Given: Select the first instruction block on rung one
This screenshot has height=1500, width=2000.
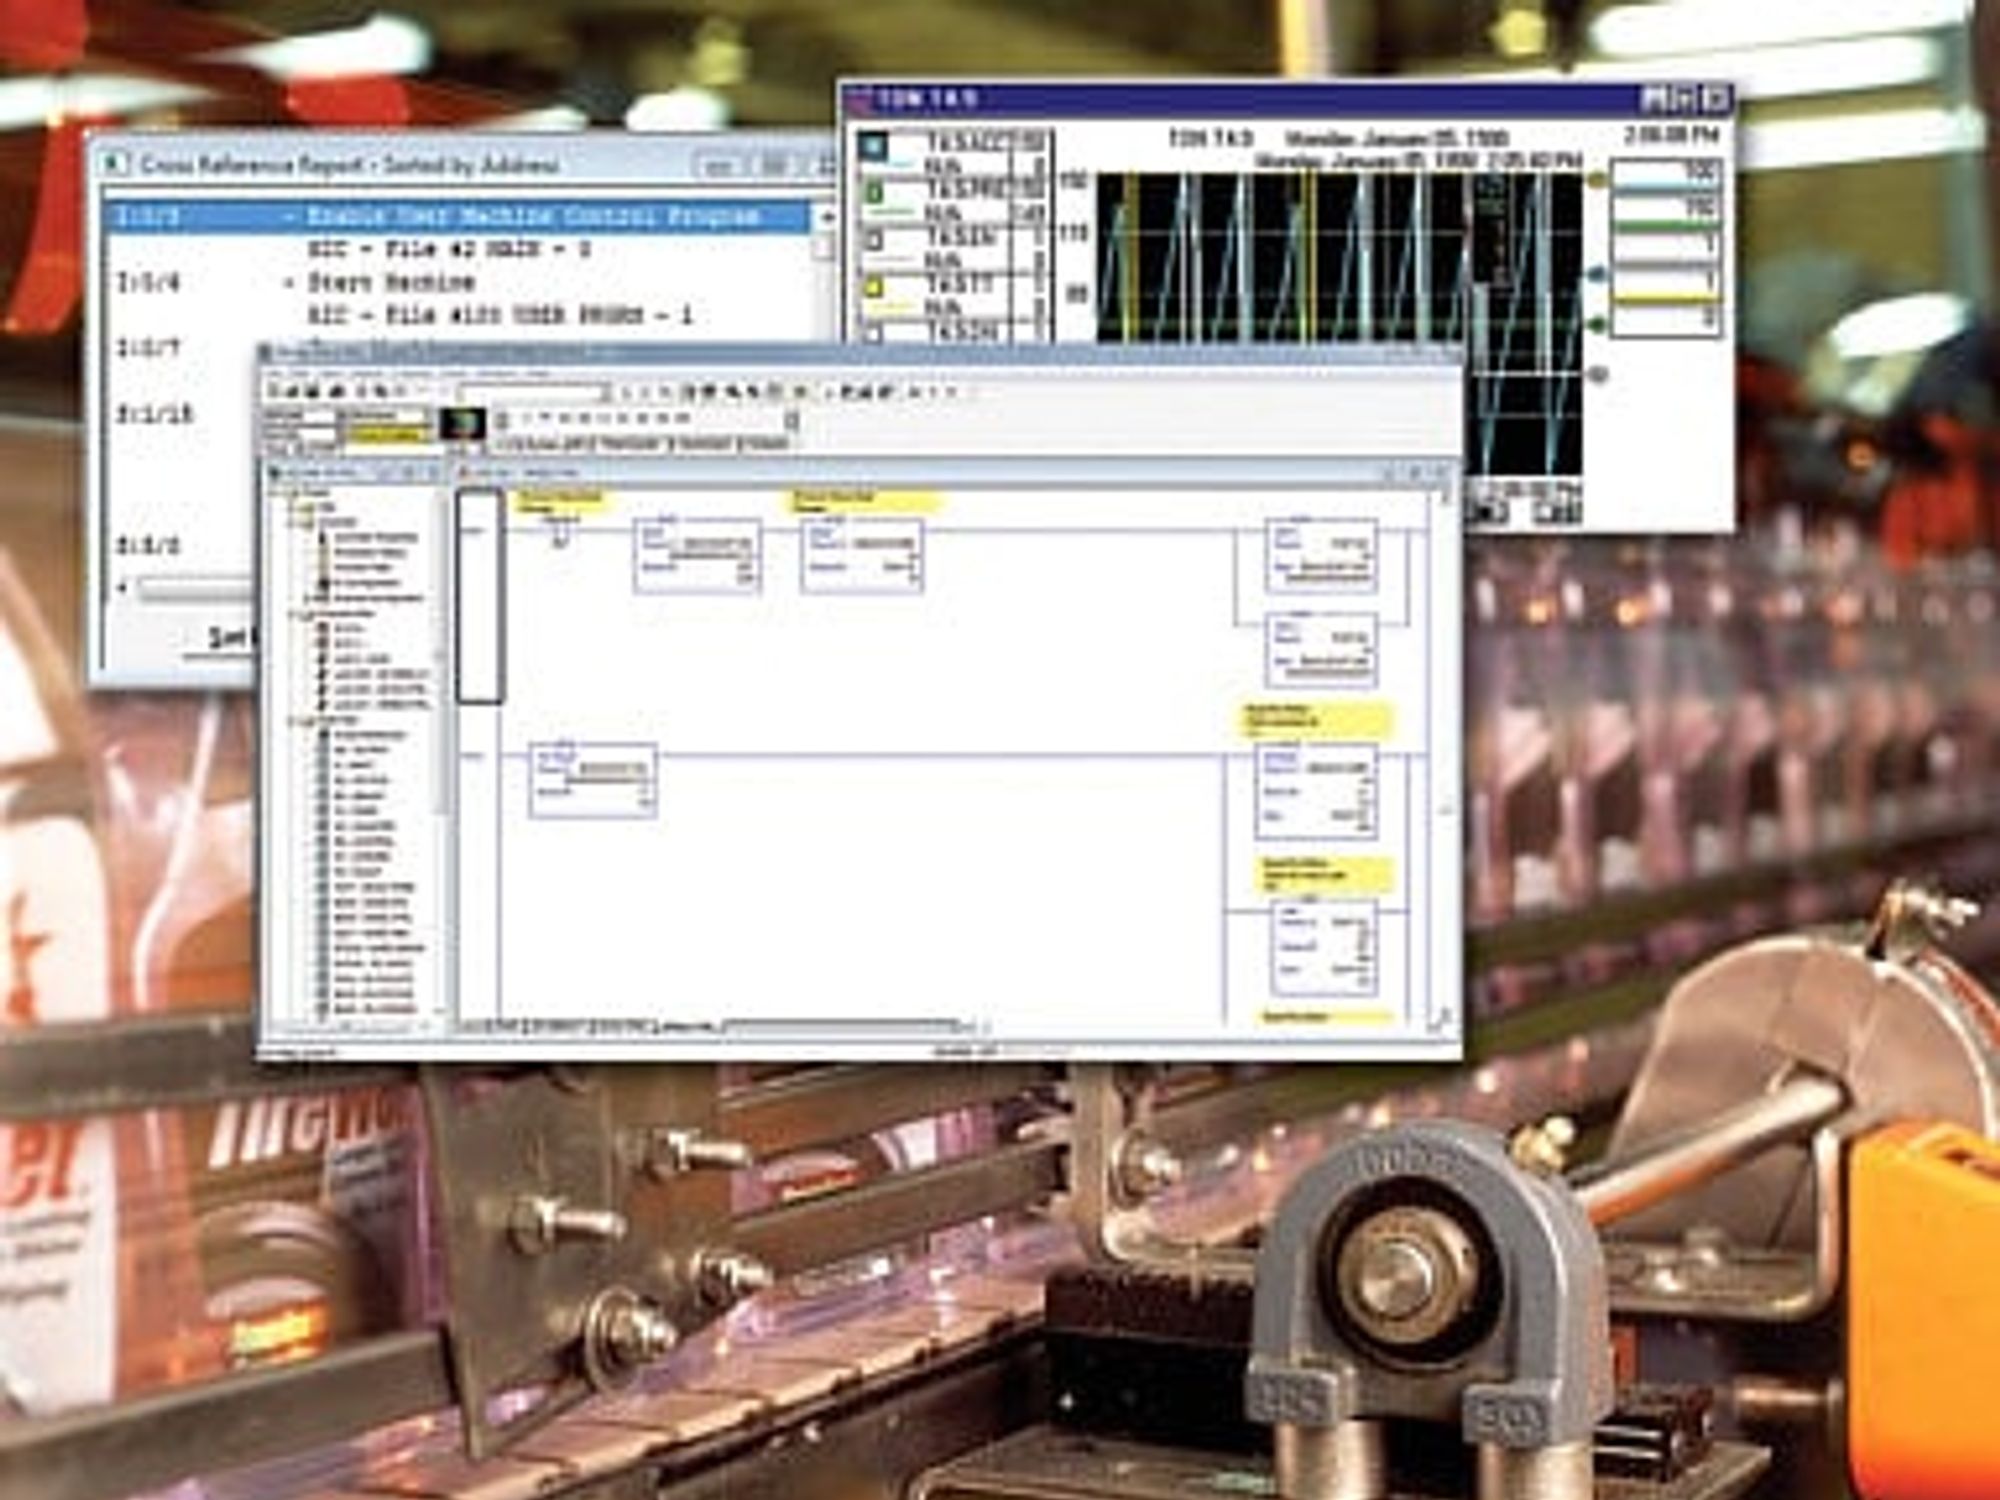Looking at the screenshot, I should (697, 557).
